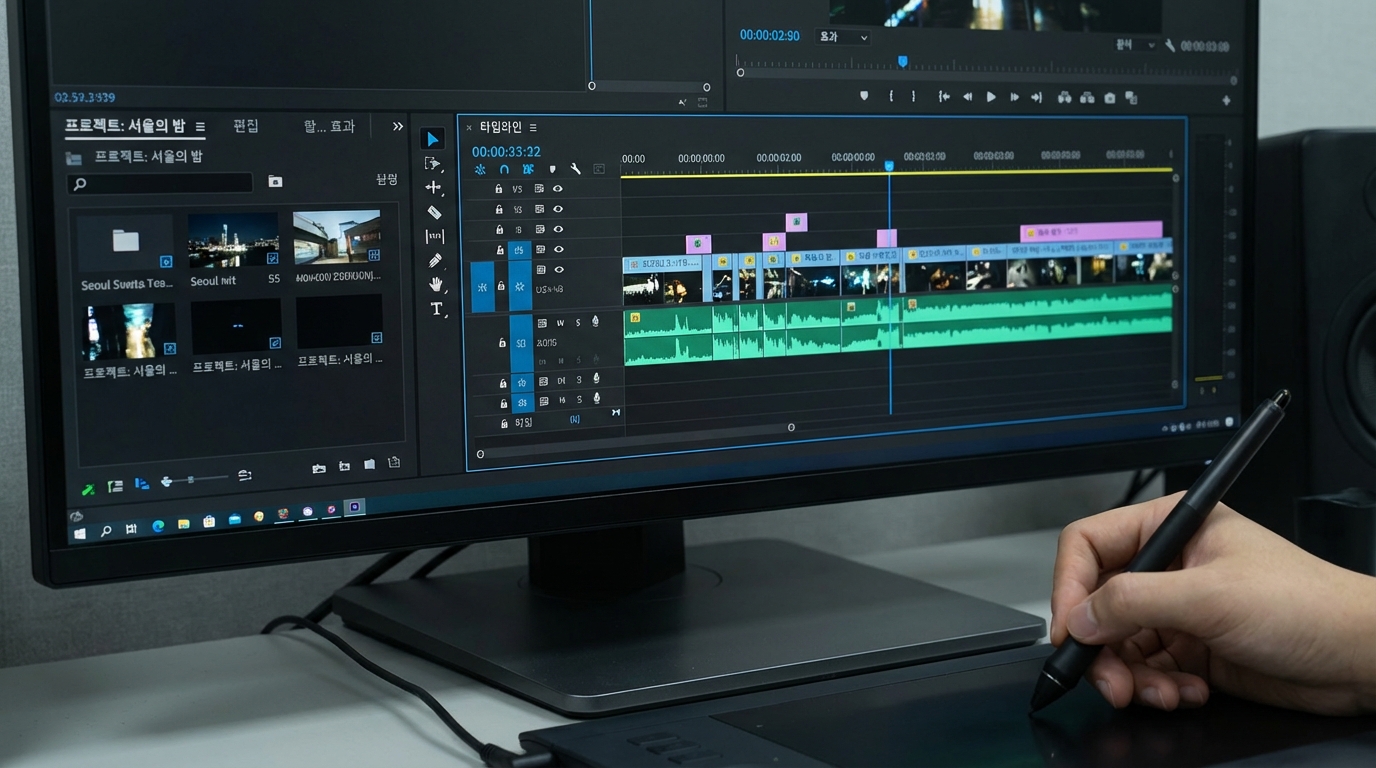
Task: Open Comparison View in program monitor
Action: click(x=1131, y=98)
